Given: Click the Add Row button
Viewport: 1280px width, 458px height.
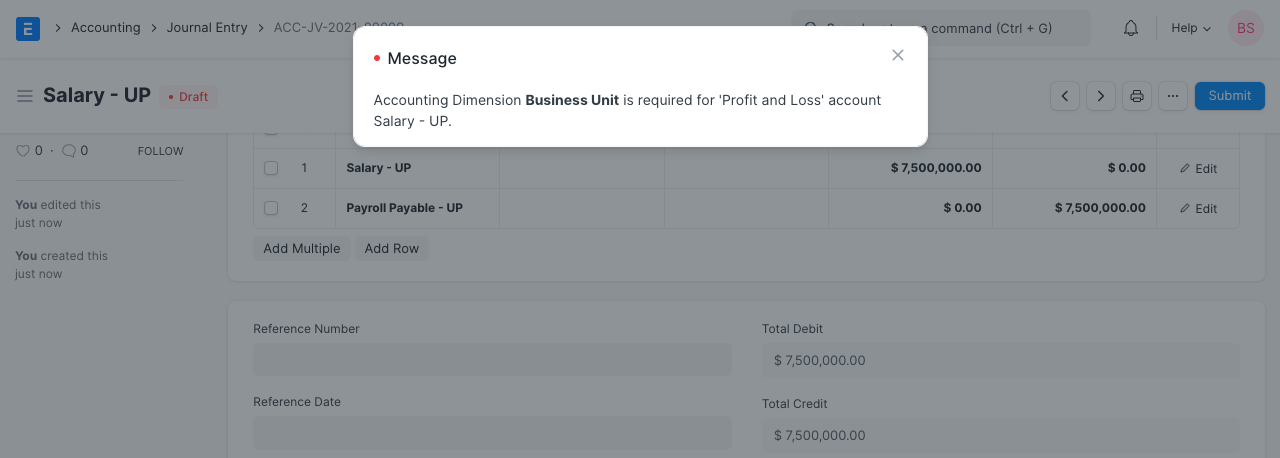Looking at the screenshot, I should tap(391, 249).
